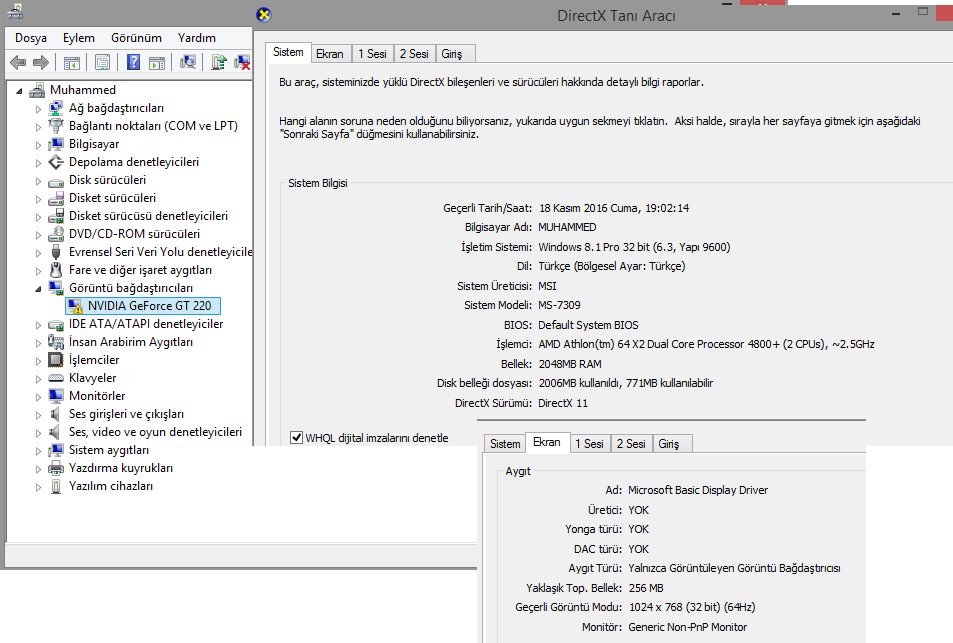953x643 pixels.
Task: Click the Windows 8.1 Pro 32 bit value
Action: tap(634, 247)
